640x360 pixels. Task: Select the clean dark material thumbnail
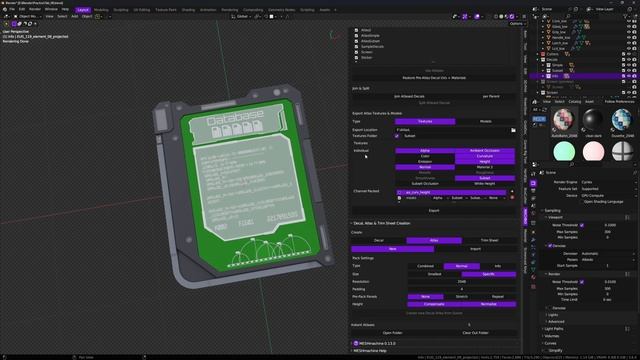click(x=593, y=121)
